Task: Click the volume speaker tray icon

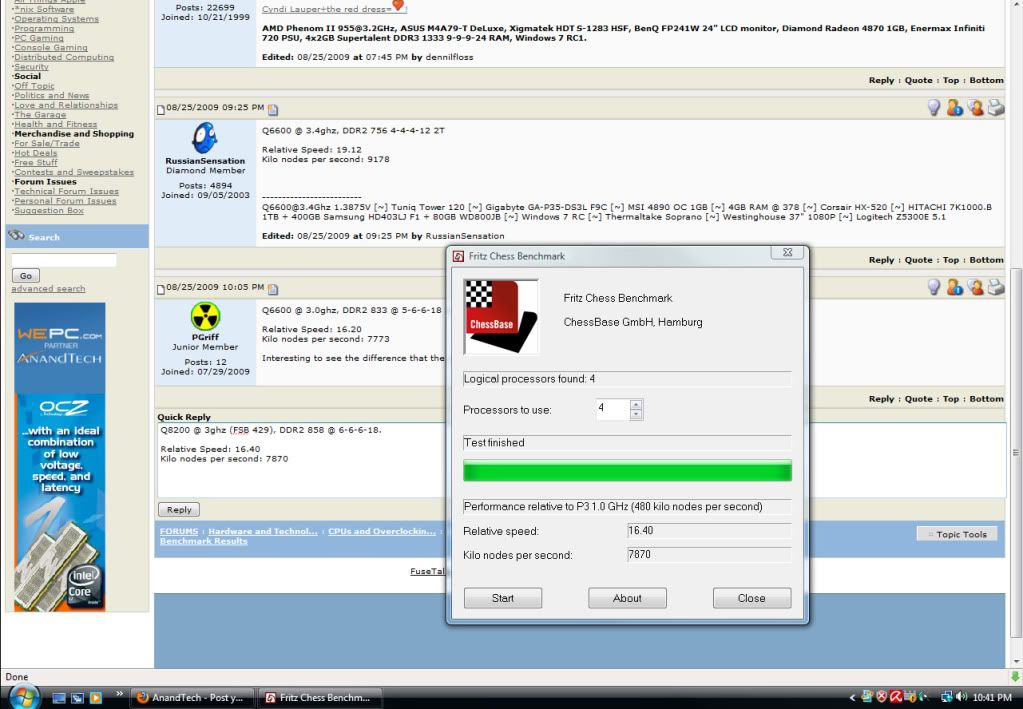Action: pos(962,697)
